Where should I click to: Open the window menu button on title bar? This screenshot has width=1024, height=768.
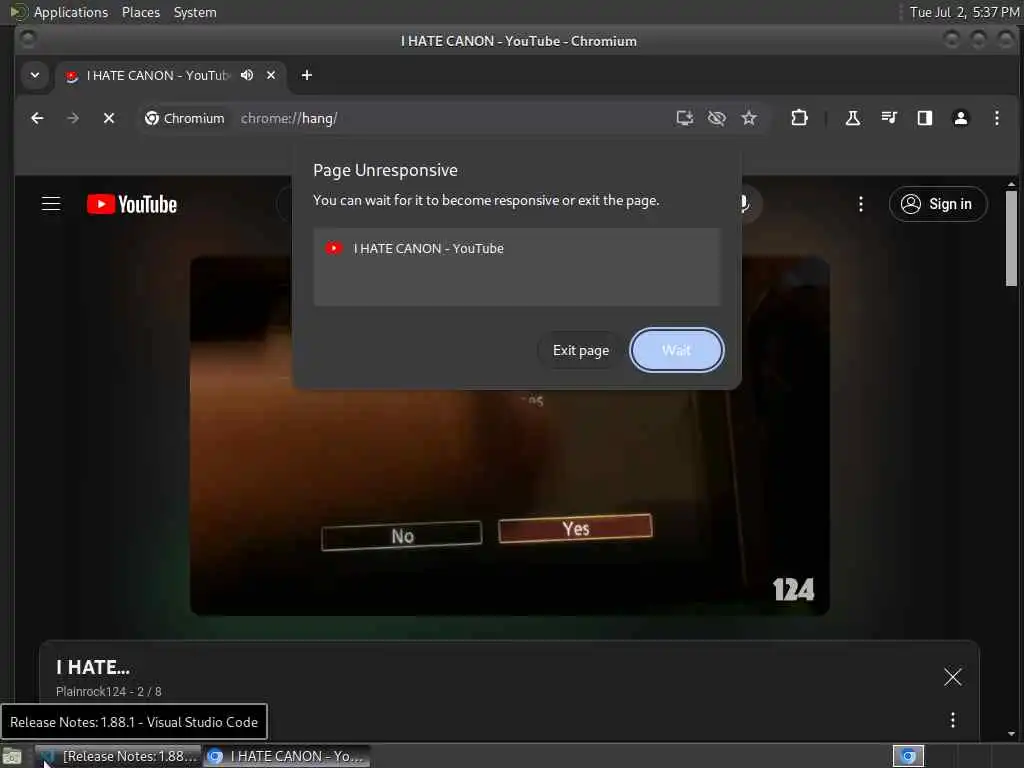[27, 40]
